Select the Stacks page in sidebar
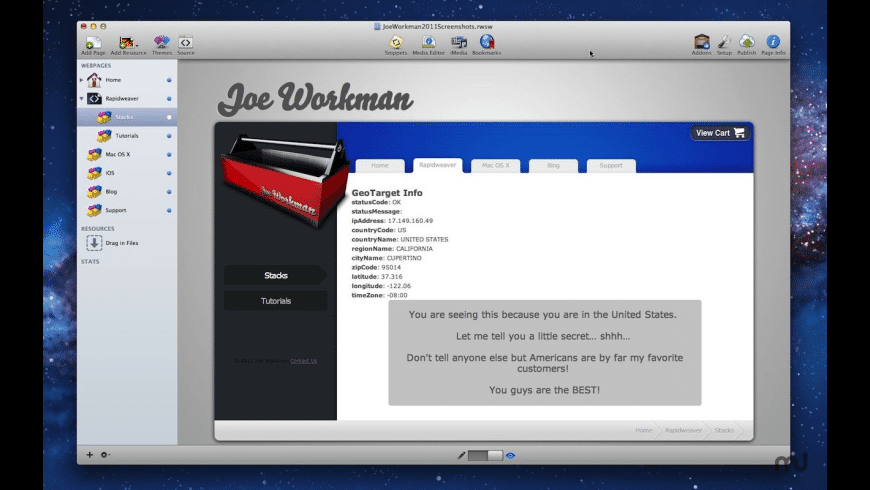Viewport: 870px width, 490px height. [127, 117]
